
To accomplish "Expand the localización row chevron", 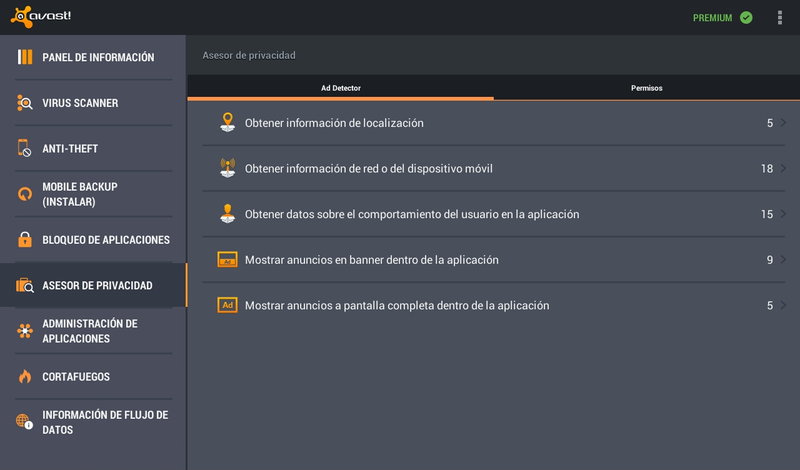I will click(x=783, y=122).
